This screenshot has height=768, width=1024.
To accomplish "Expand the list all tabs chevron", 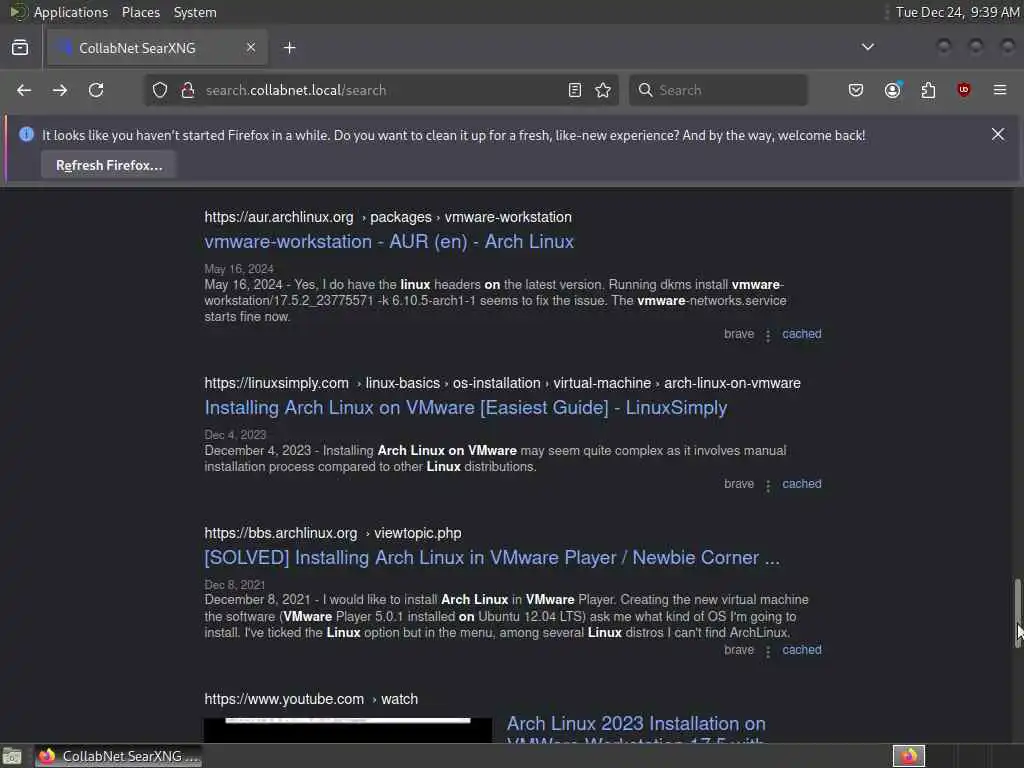I will coord(868,47).
